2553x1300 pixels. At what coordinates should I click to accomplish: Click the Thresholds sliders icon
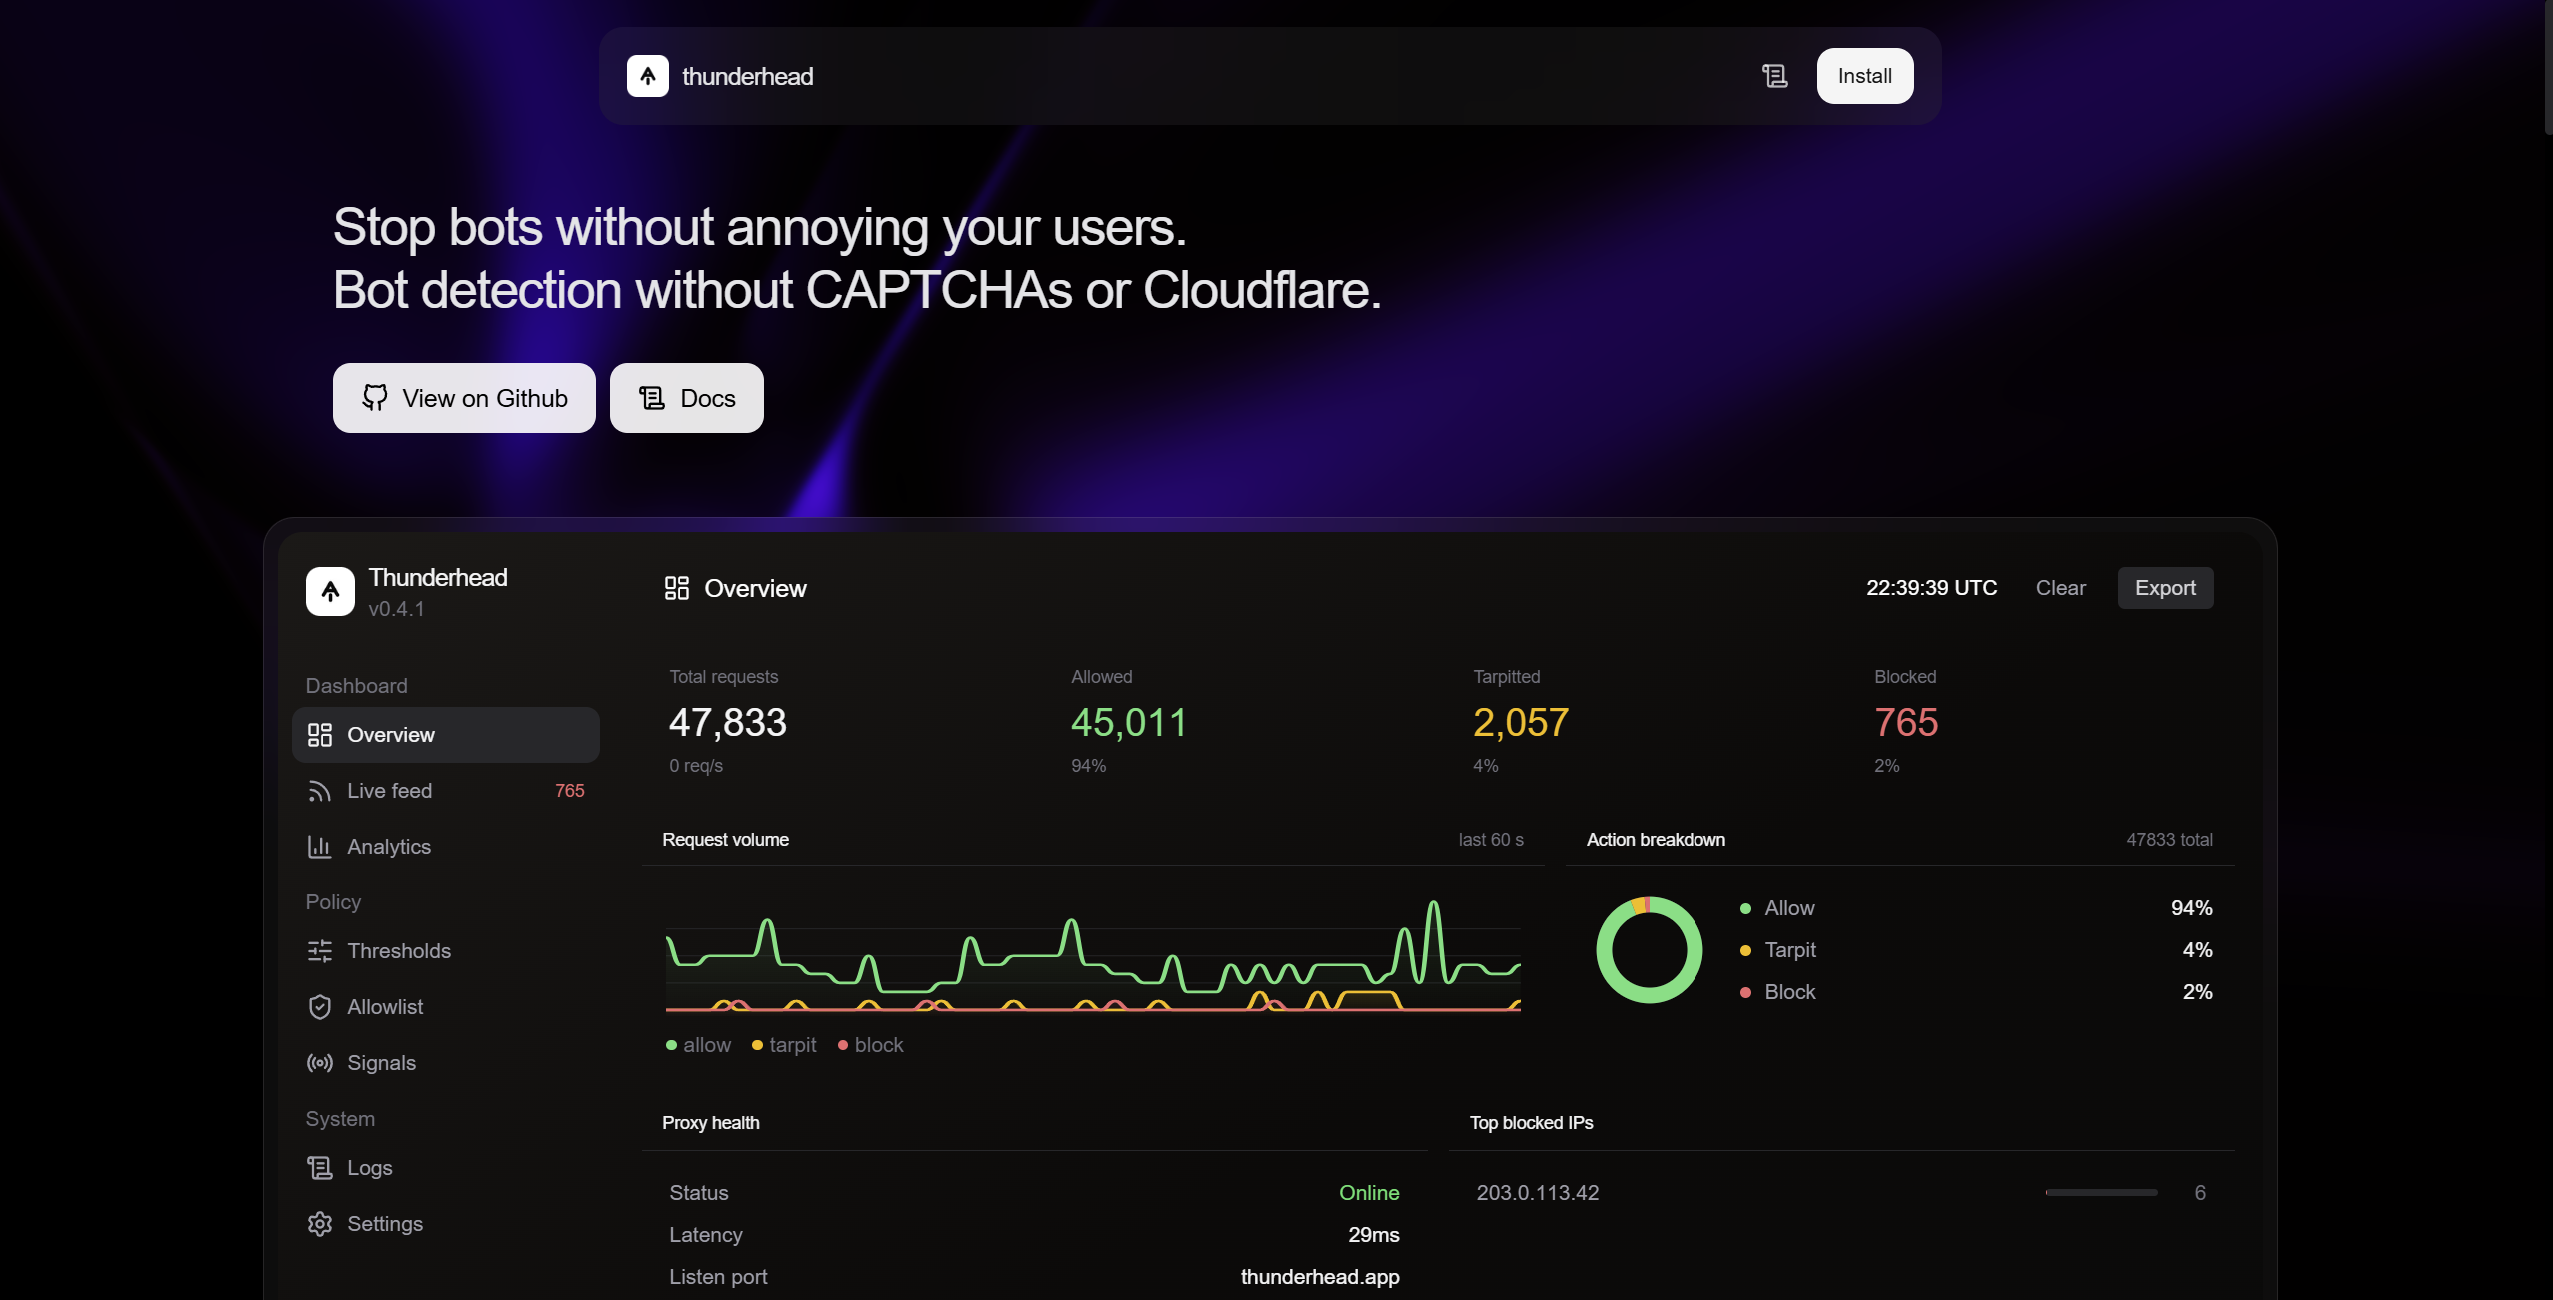pyautogui.click(x=320, y=951)
